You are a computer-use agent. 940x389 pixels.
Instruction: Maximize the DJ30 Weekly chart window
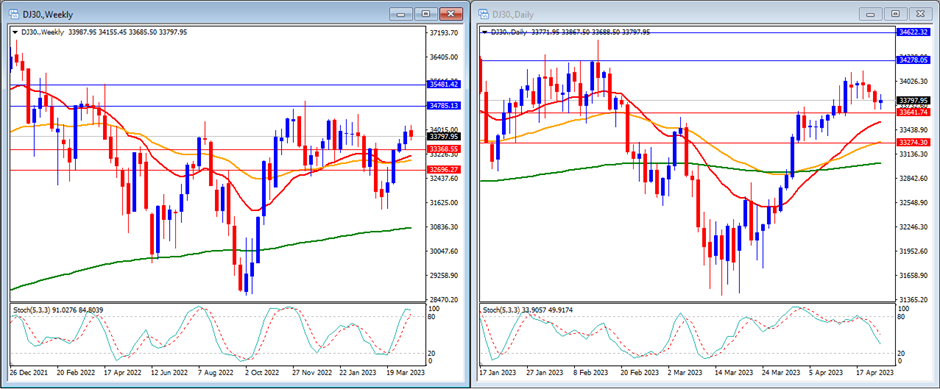425,13
